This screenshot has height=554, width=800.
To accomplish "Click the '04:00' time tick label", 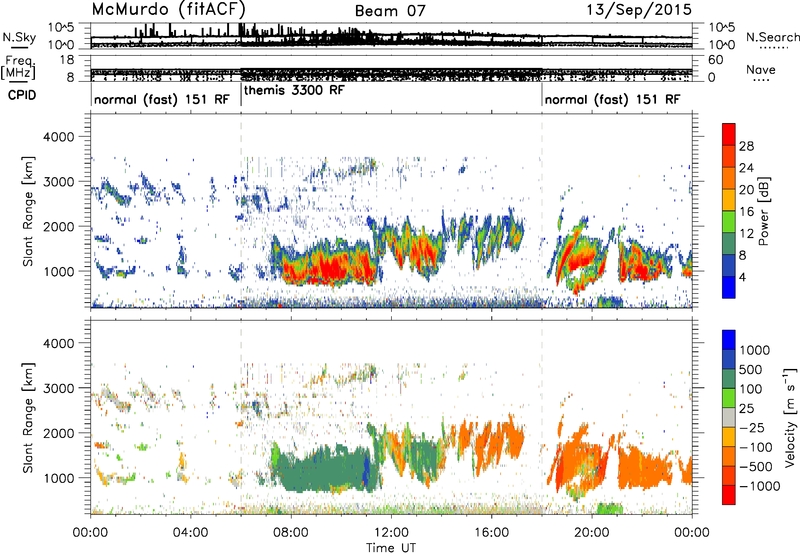I will pyautogui.click(x=191, y=533).
